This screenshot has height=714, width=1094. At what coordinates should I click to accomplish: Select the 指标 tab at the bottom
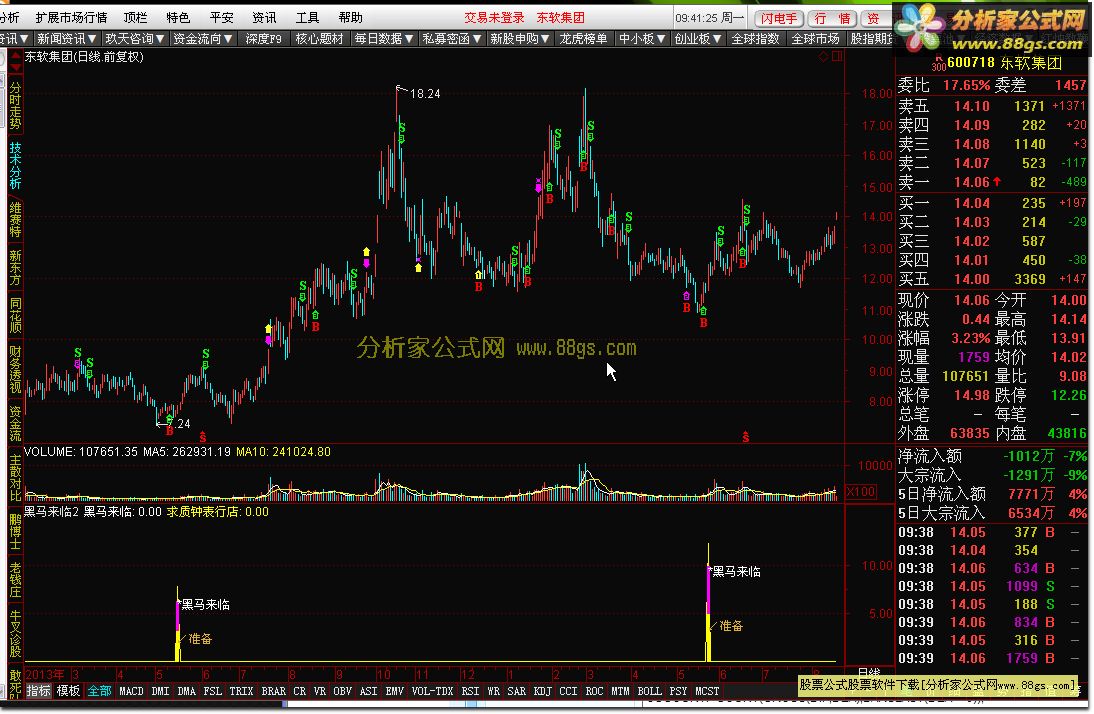(x=38, y=691)
